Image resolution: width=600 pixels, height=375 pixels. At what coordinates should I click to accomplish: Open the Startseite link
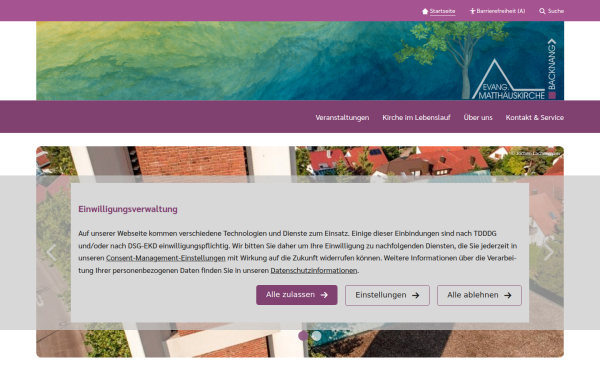pyautogui.click(x=442, y=11)
